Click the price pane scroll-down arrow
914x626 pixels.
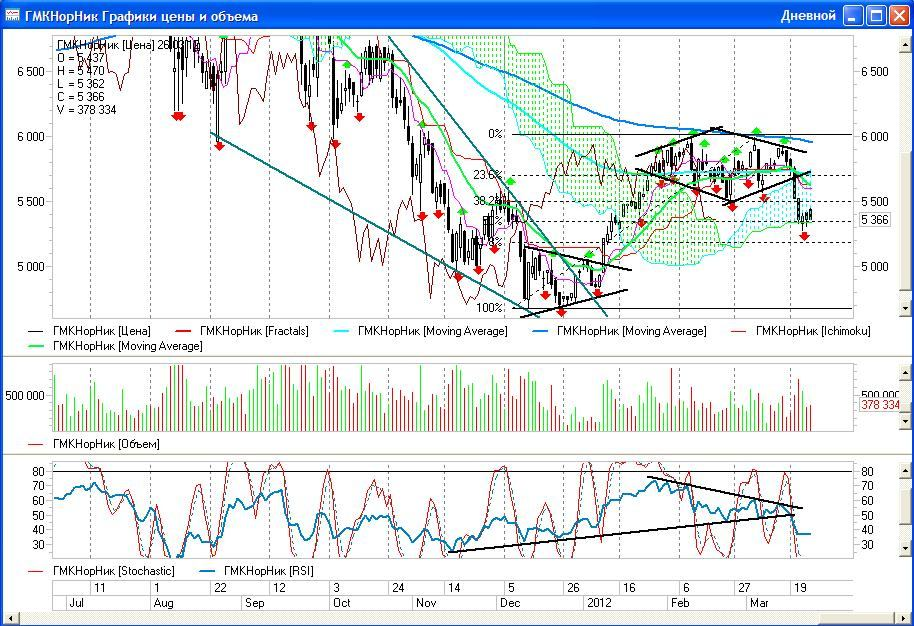click(x=905, y=308)
